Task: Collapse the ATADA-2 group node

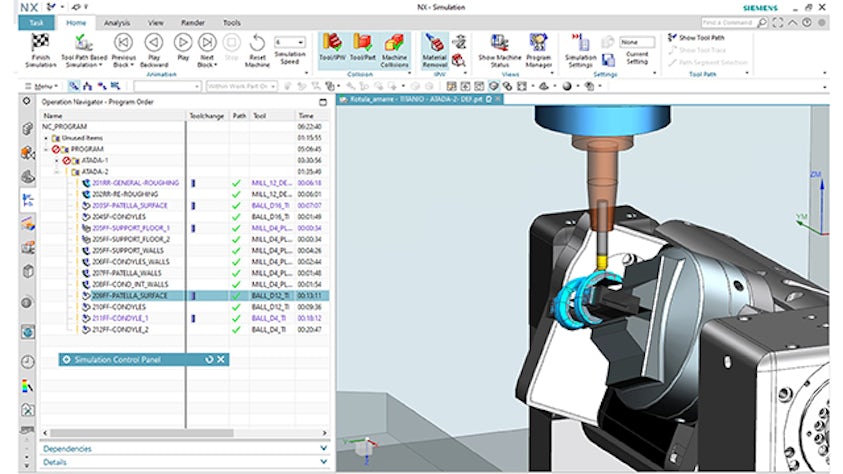Action: pyautogui.click(x=57, y=171)
